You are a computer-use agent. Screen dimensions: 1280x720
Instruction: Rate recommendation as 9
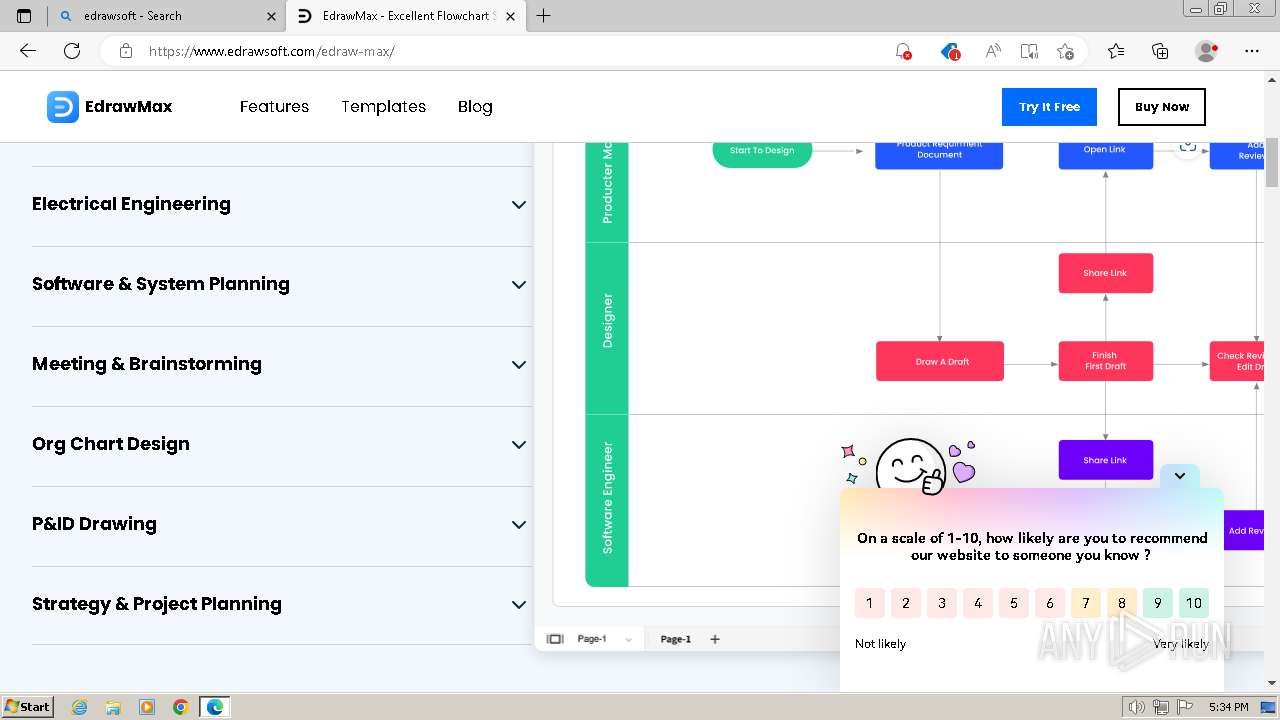1158,603
